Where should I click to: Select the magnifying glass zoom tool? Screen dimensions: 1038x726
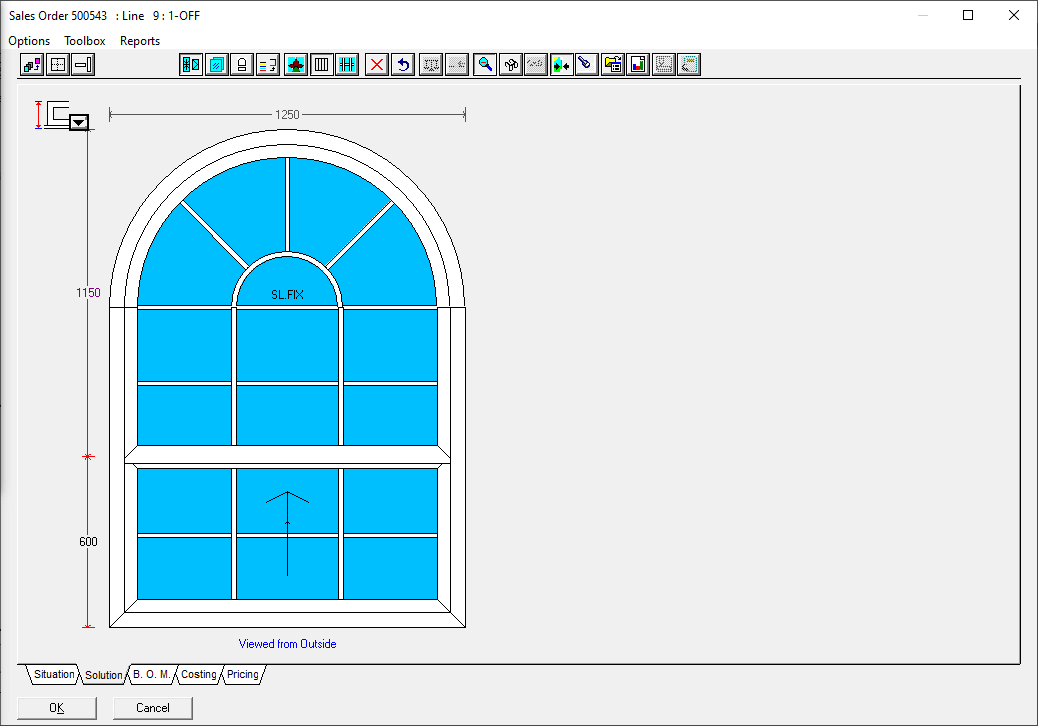coord(485,65)
